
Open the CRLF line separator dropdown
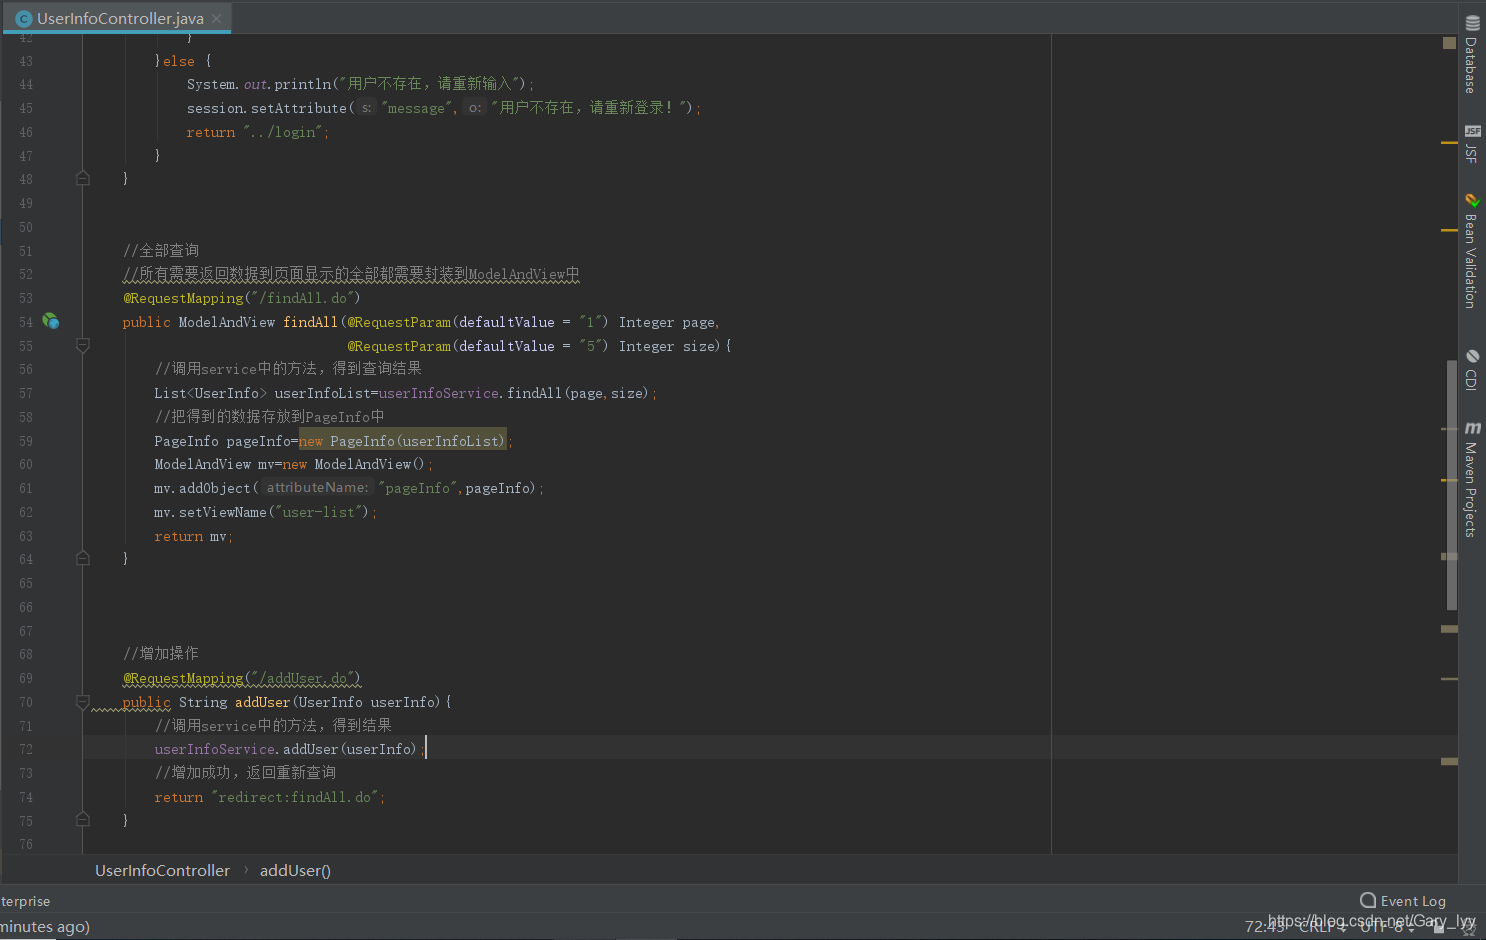1323,927
